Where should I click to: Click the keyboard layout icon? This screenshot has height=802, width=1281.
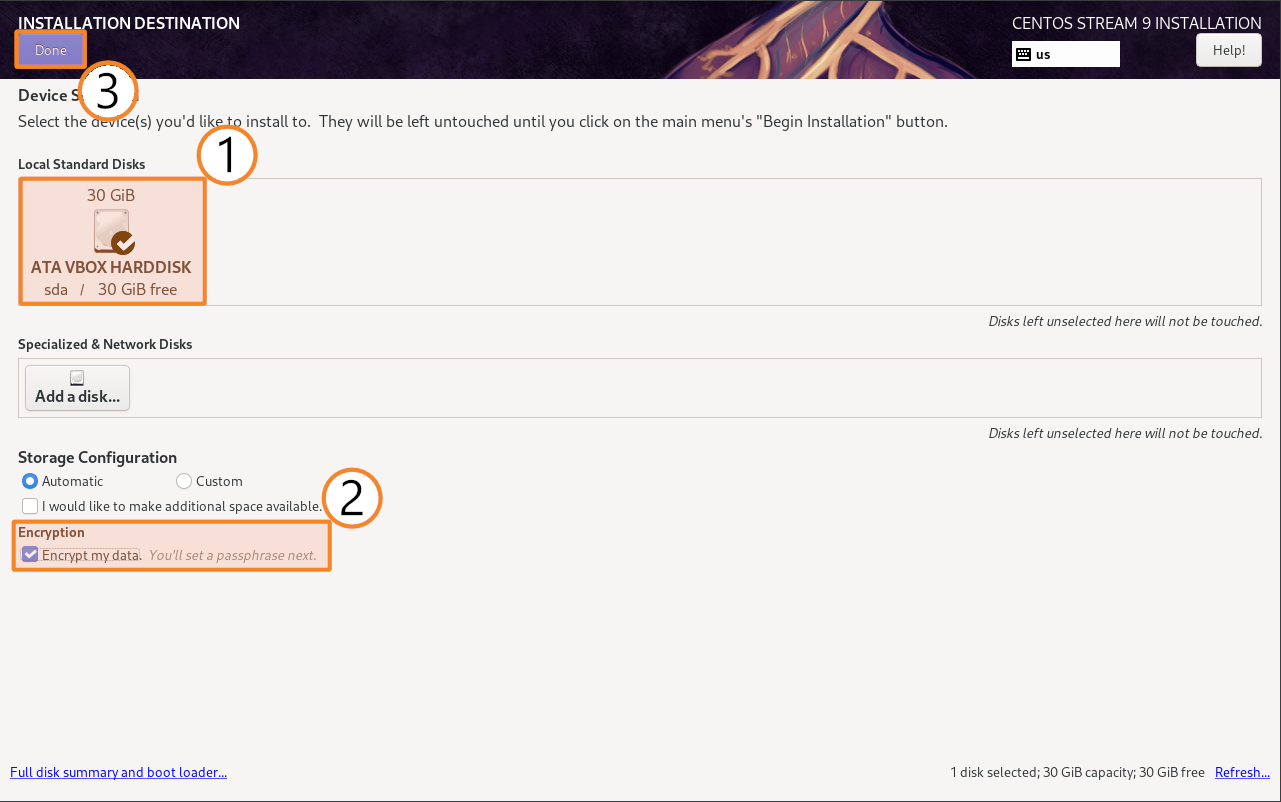tap(1023, 54)
